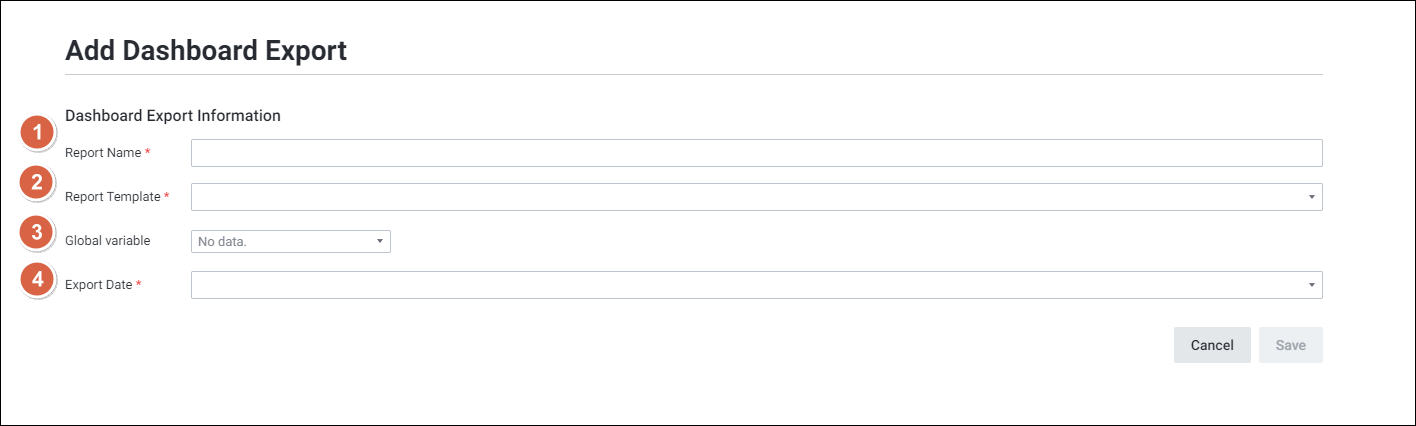Click into the Report Name text field
Image resolution: width=1416 pixels, height=426 pixels.
coord(756,153)
